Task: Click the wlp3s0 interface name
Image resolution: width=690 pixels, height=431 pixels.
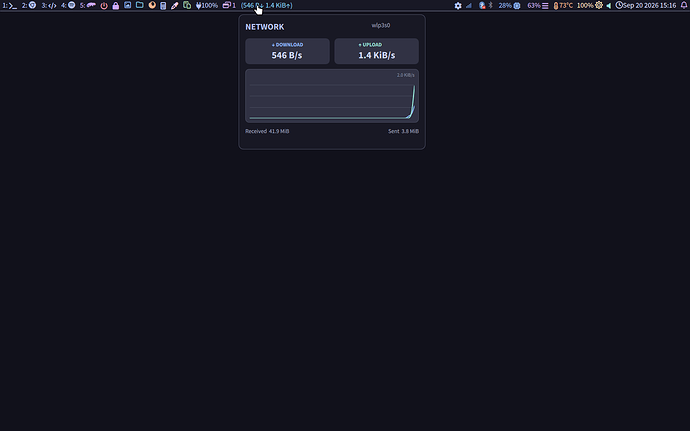Action: (x=381, y=26)
